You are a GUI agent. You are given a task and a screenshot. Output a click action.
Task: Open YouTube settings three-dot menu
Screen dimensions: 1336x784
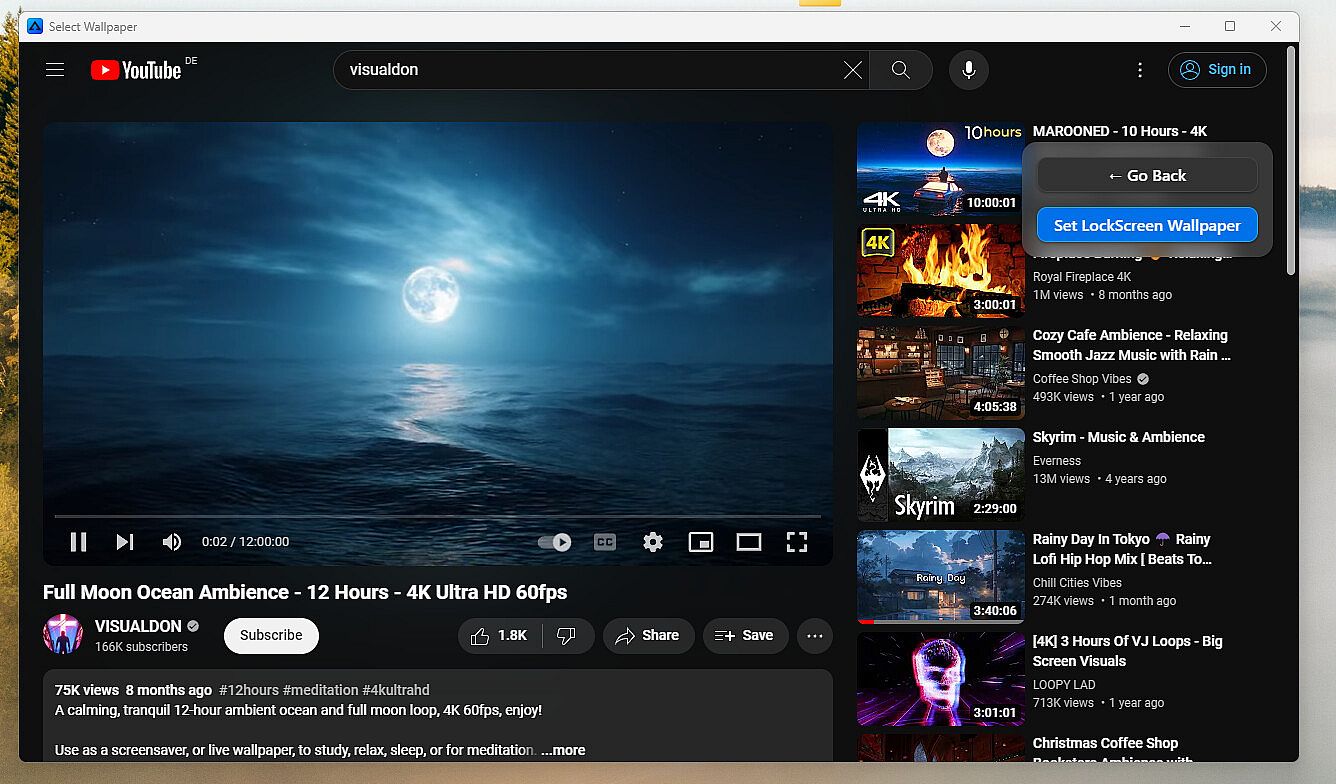pyautogui.click(x=1140, y=70)
